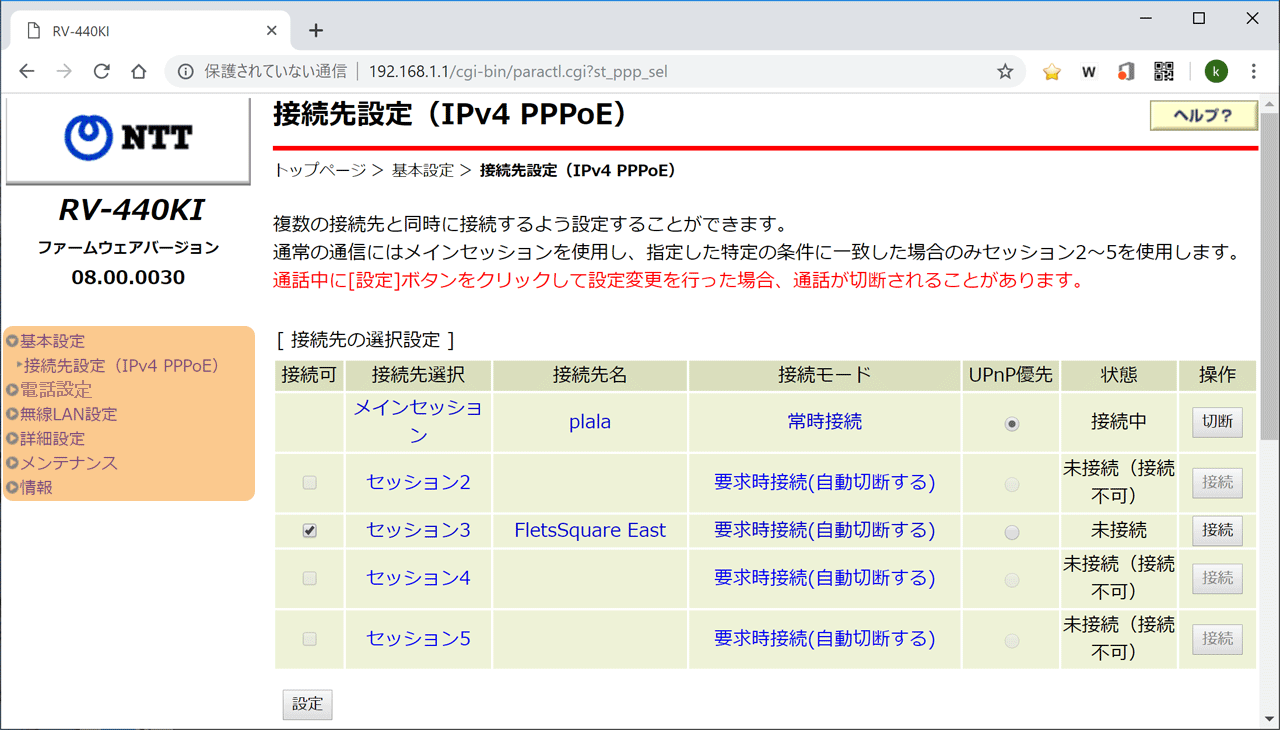Open セッション4 connection mode link
The image size is (1280, 730).
pos(825,578)
